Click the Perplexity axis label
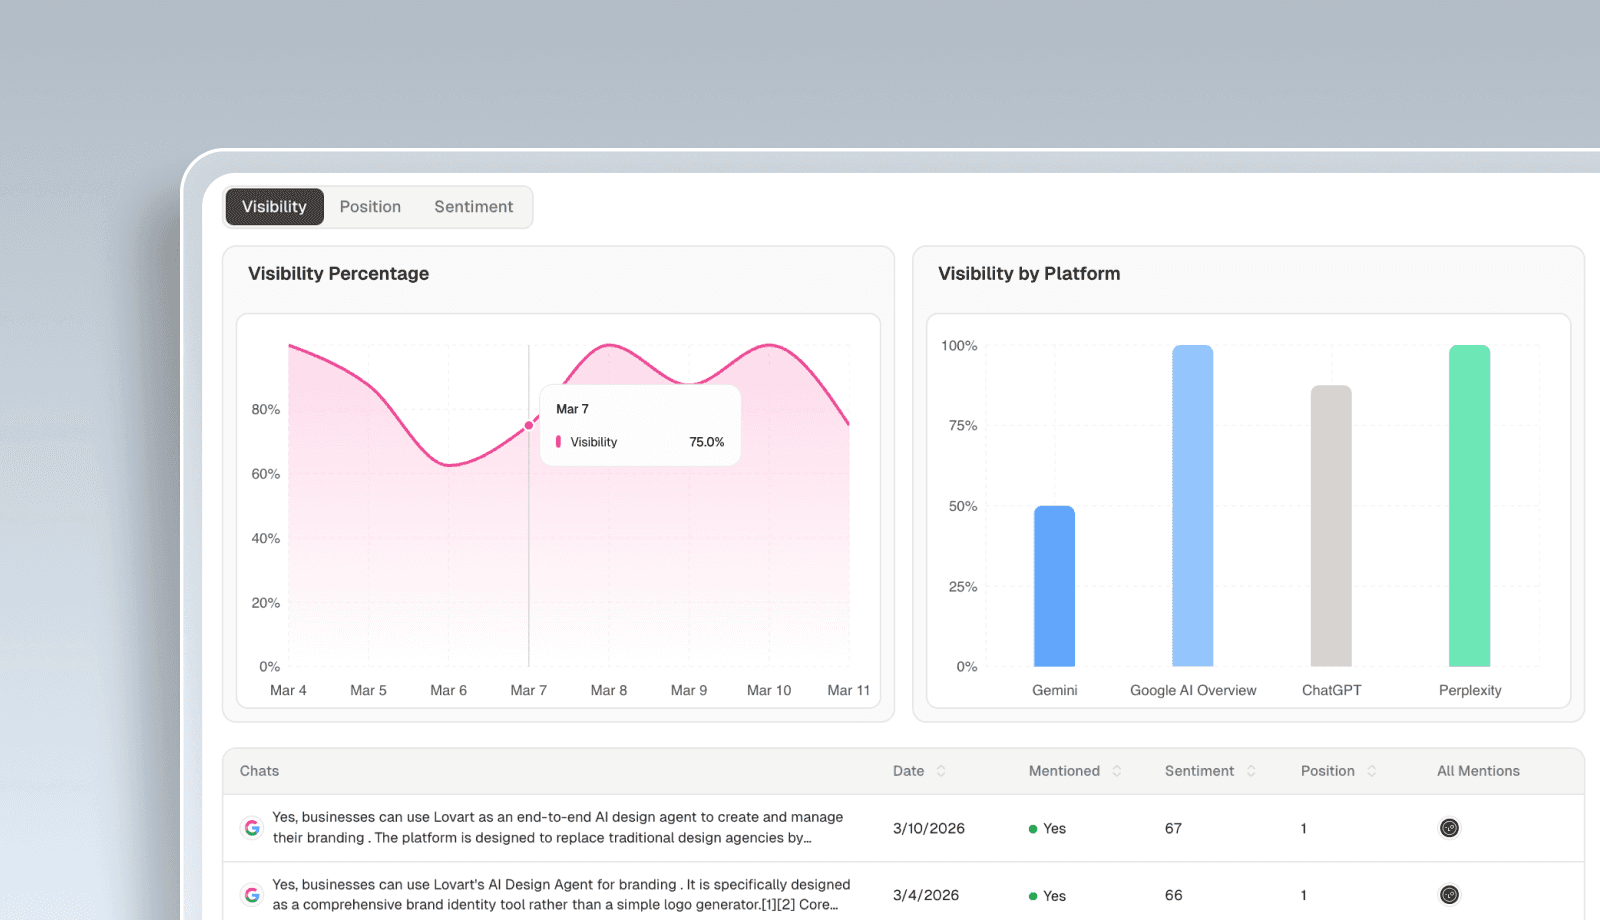The width and height of the screenshot is (1600, 920). (x=1470, y=691)
